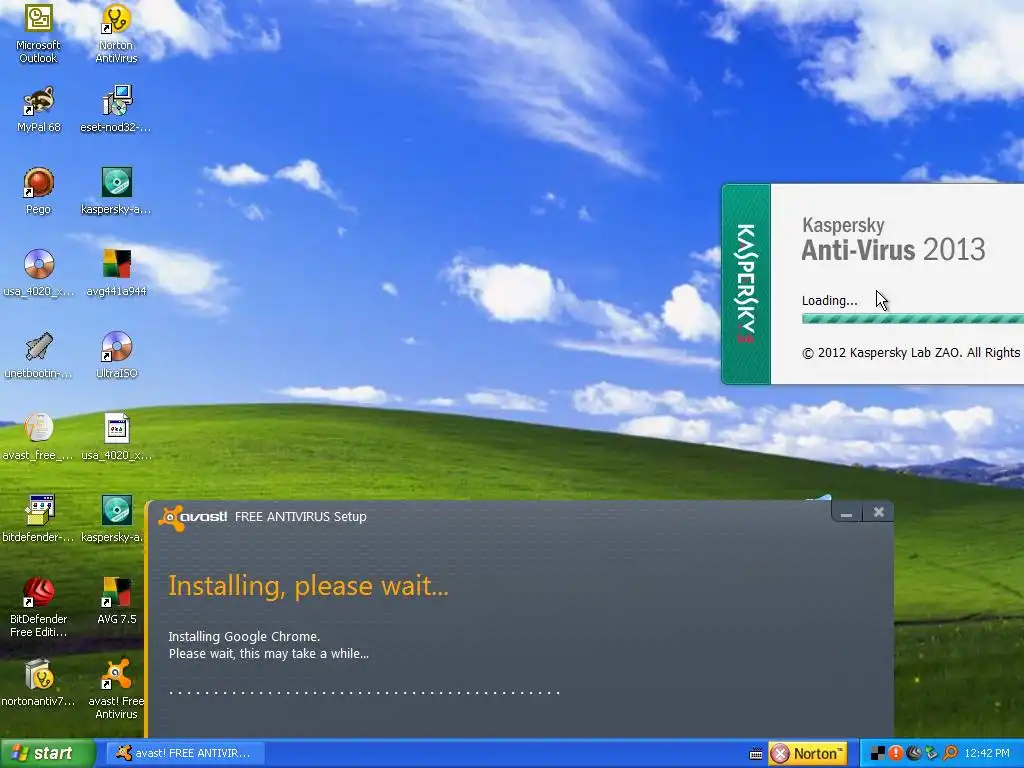Close the avast! FREE ANTIVIRUS Setup window
This screenshot has width=1024, height=768.
[x=878, y=513]
